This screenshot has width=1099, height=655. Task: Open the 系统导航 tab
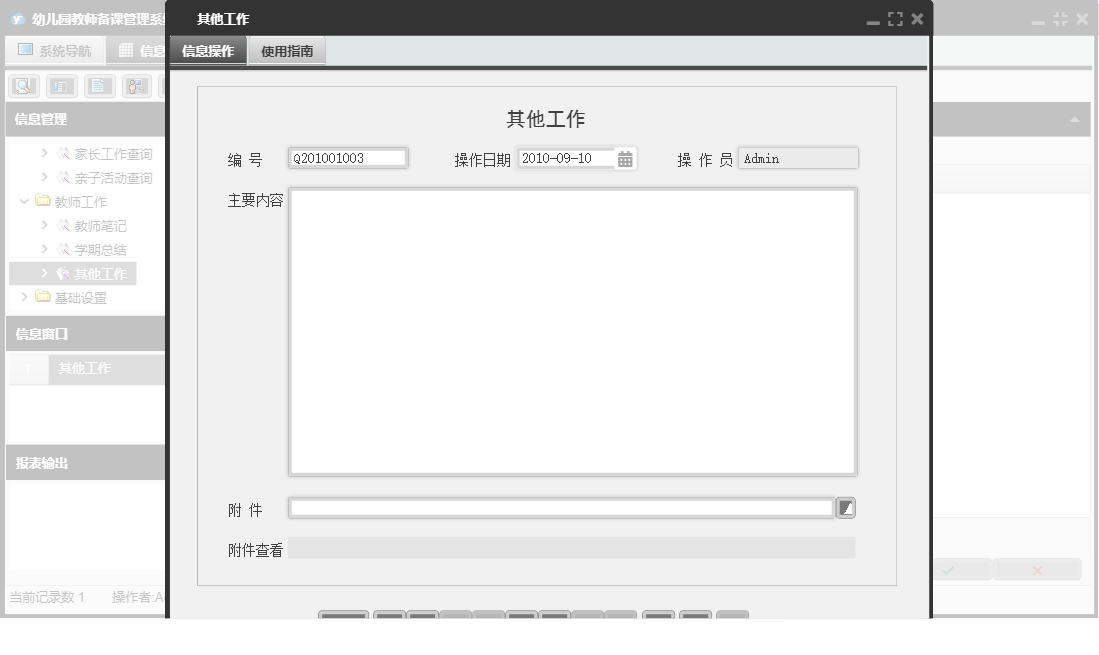click(53, 50)
